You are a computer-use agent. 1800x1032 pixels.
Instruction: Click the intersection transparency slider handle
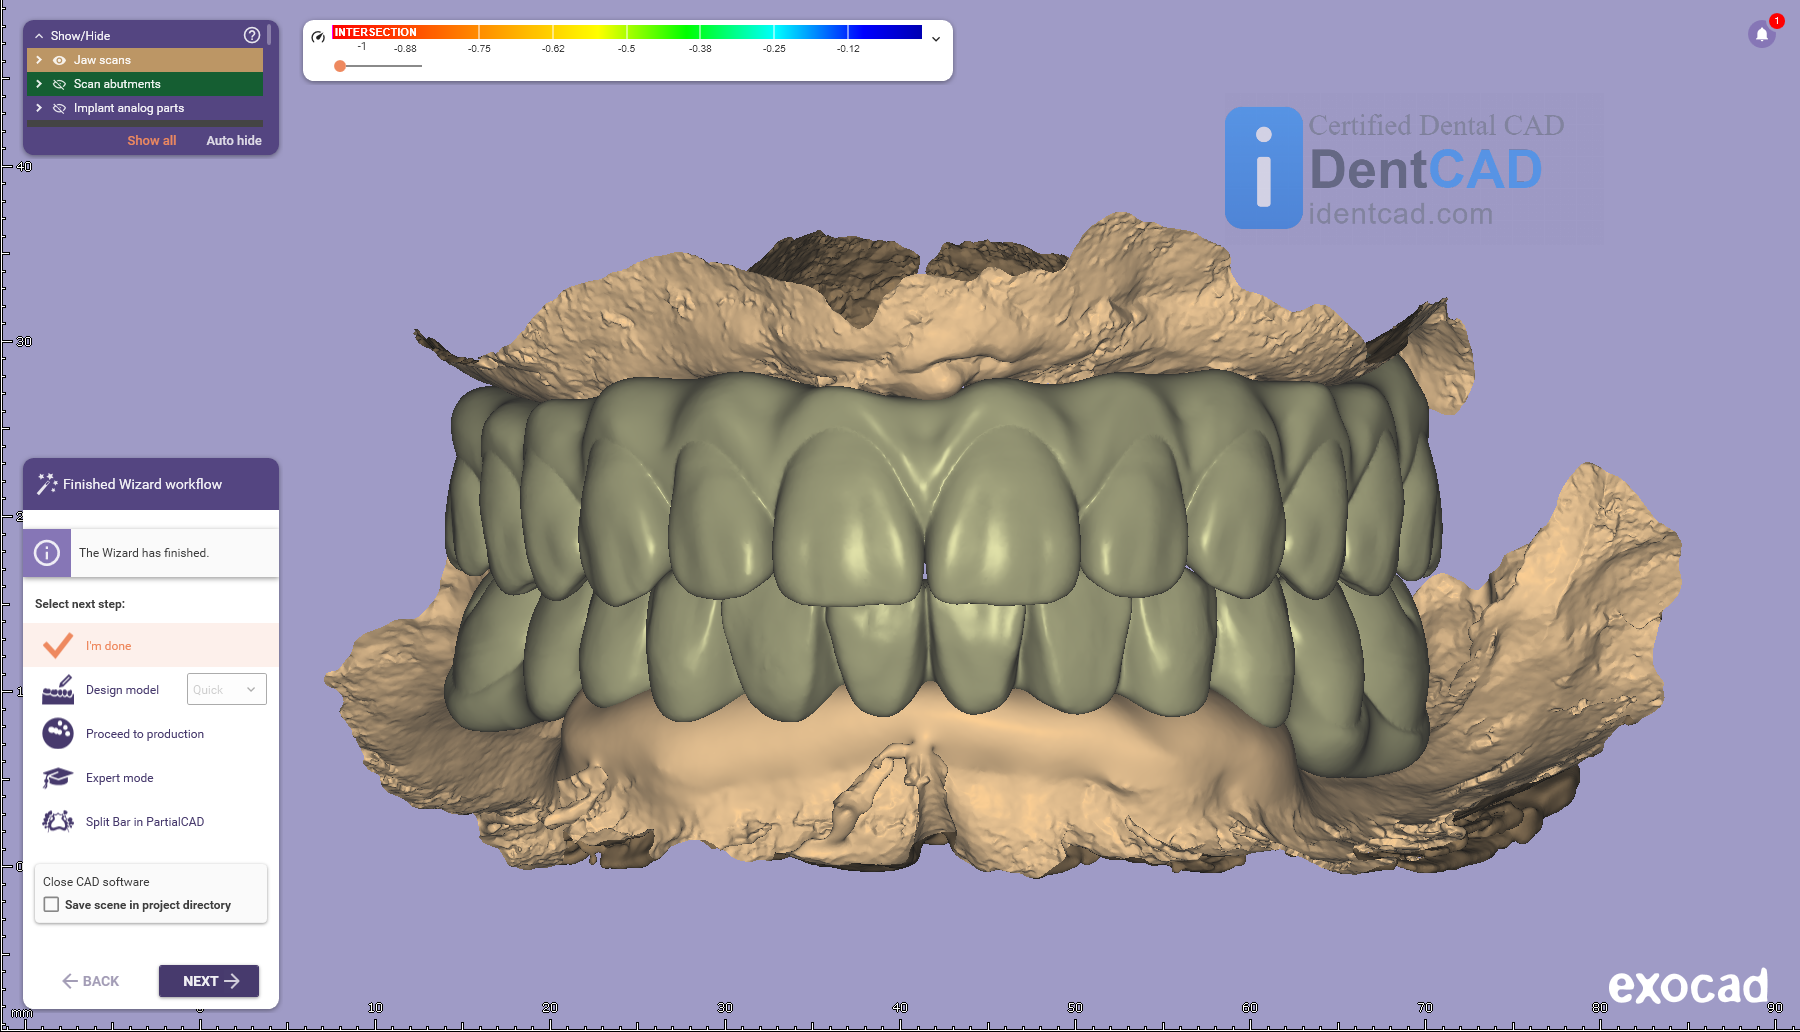tap(340, 66)
